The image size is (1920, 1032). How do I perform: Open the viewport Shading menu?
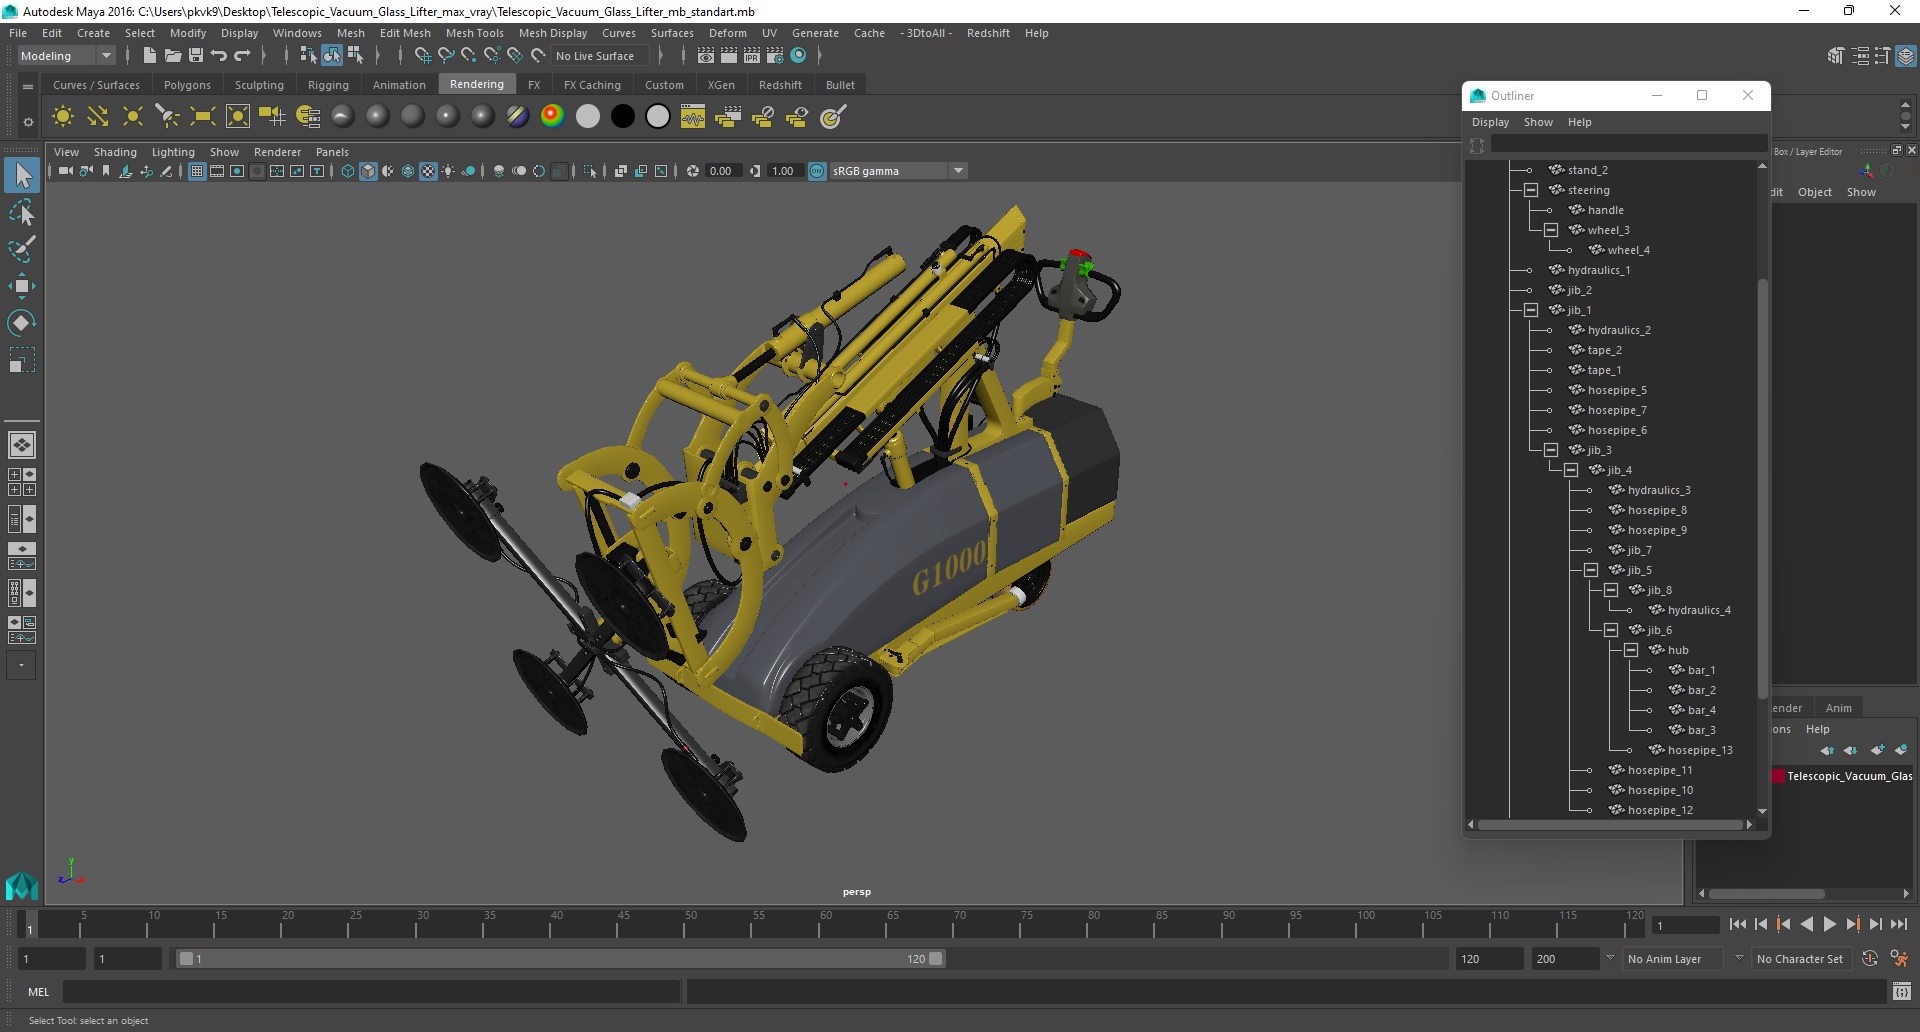click(x=115, y=152)
